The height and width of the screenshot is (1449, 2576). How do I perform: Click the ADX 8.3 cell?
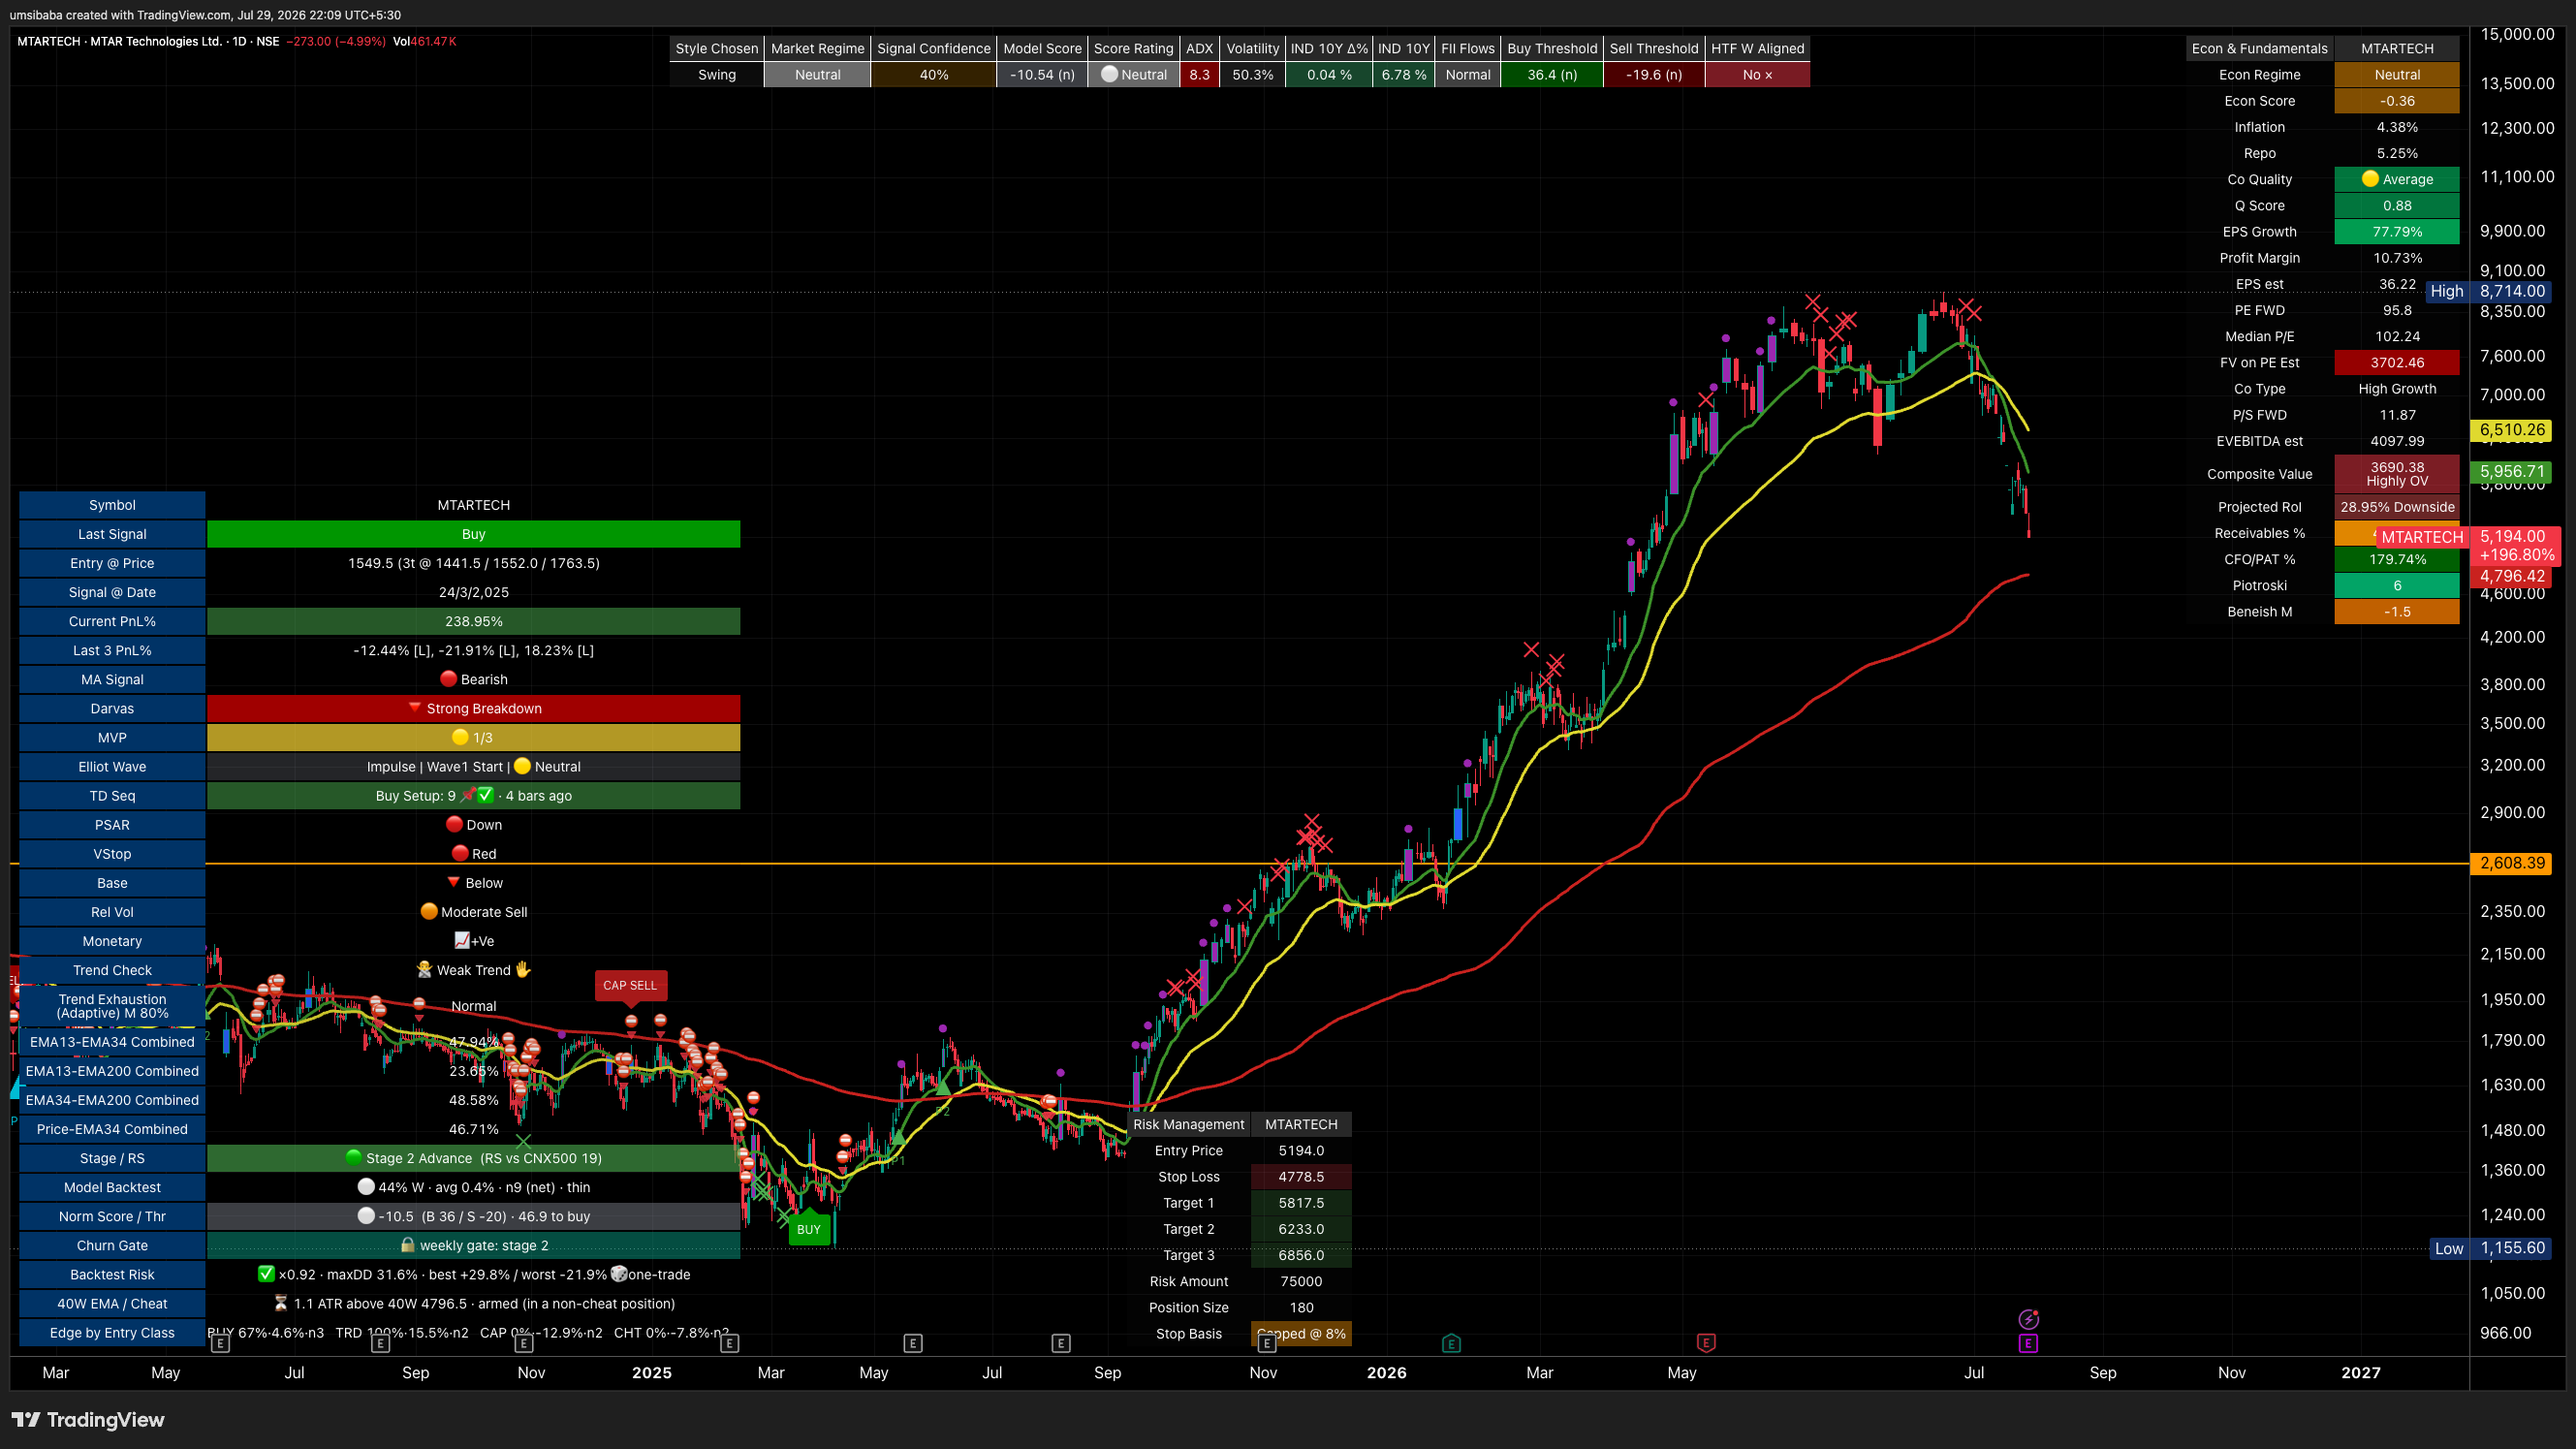tap(1199, 75)
